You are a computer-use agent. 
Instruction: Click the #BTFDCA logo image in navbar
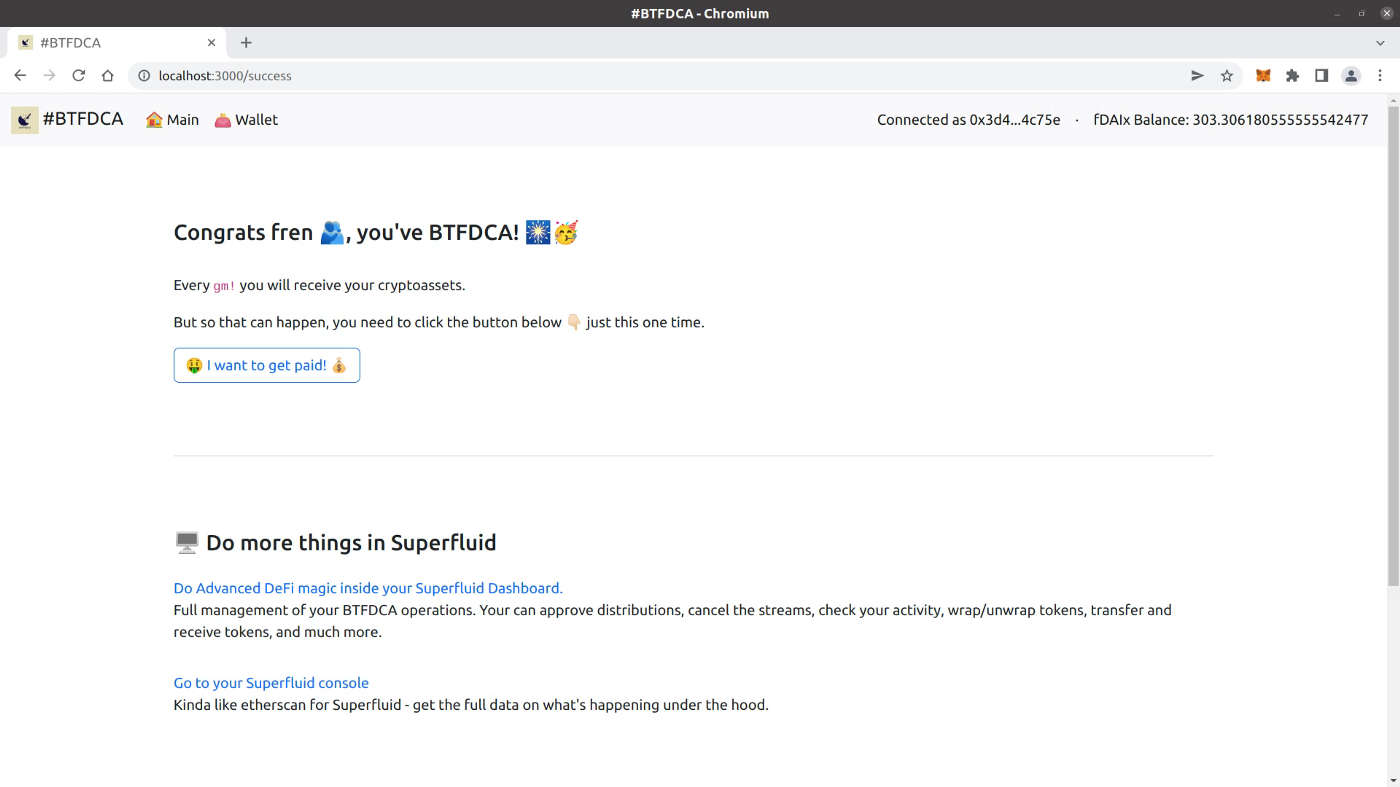[25, 120]
